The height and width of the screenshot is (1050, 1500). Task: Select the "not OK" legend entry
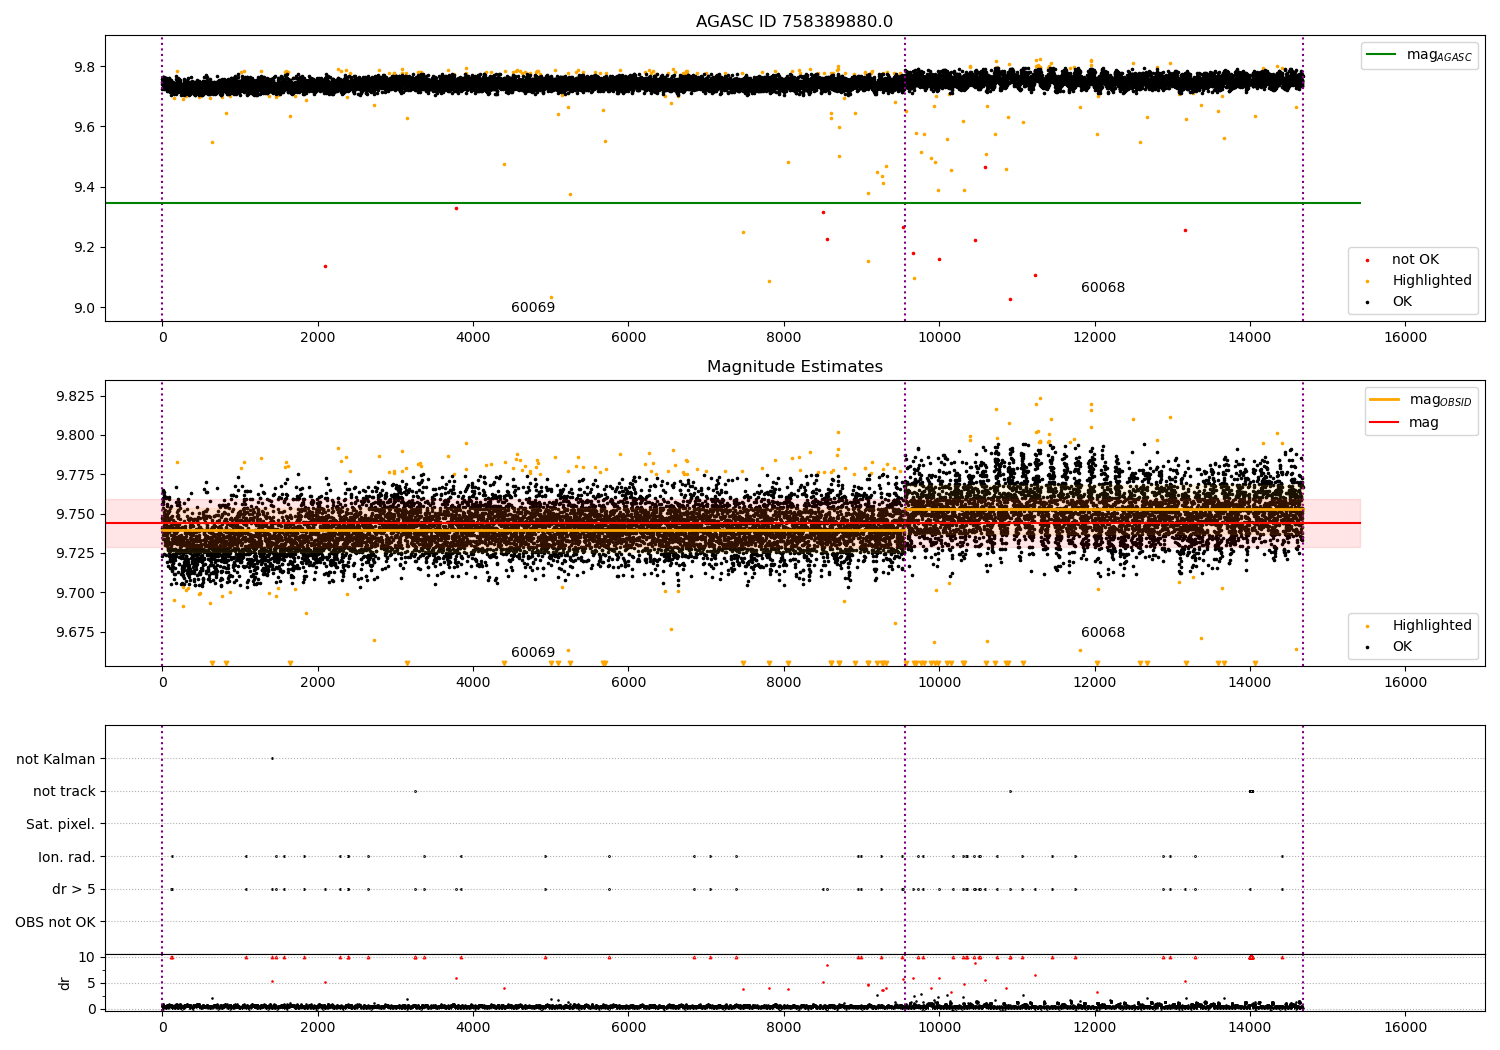tap(1415, 260)
